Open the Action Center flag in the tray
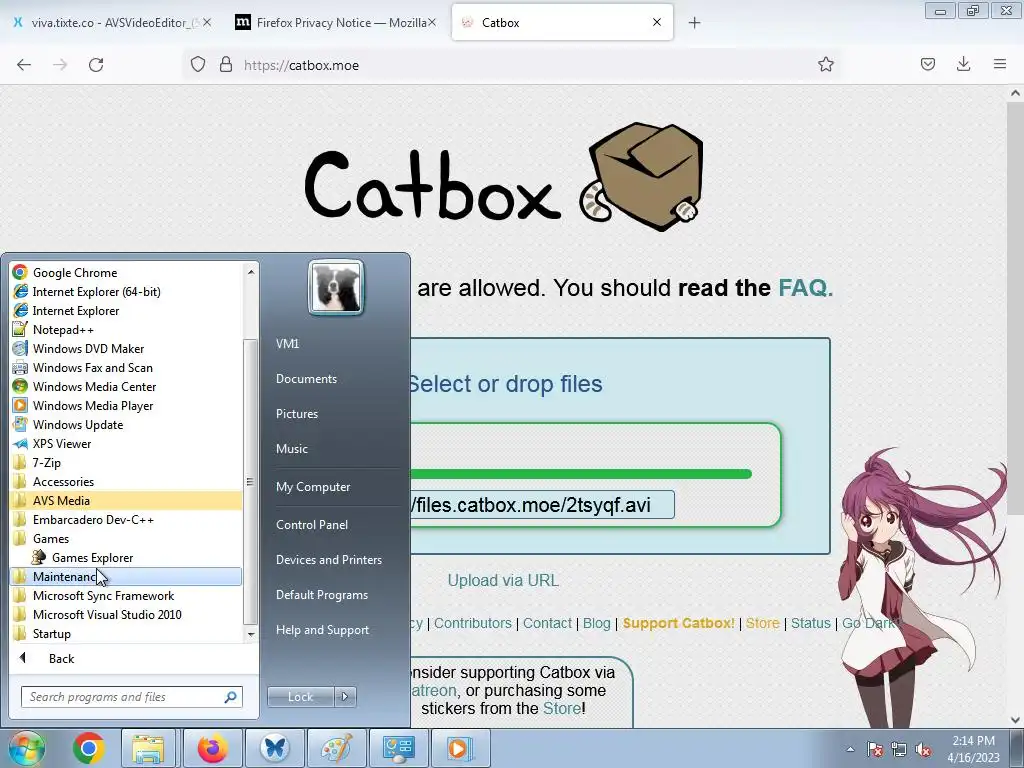Screen dimensions: 1024x768 875,749
